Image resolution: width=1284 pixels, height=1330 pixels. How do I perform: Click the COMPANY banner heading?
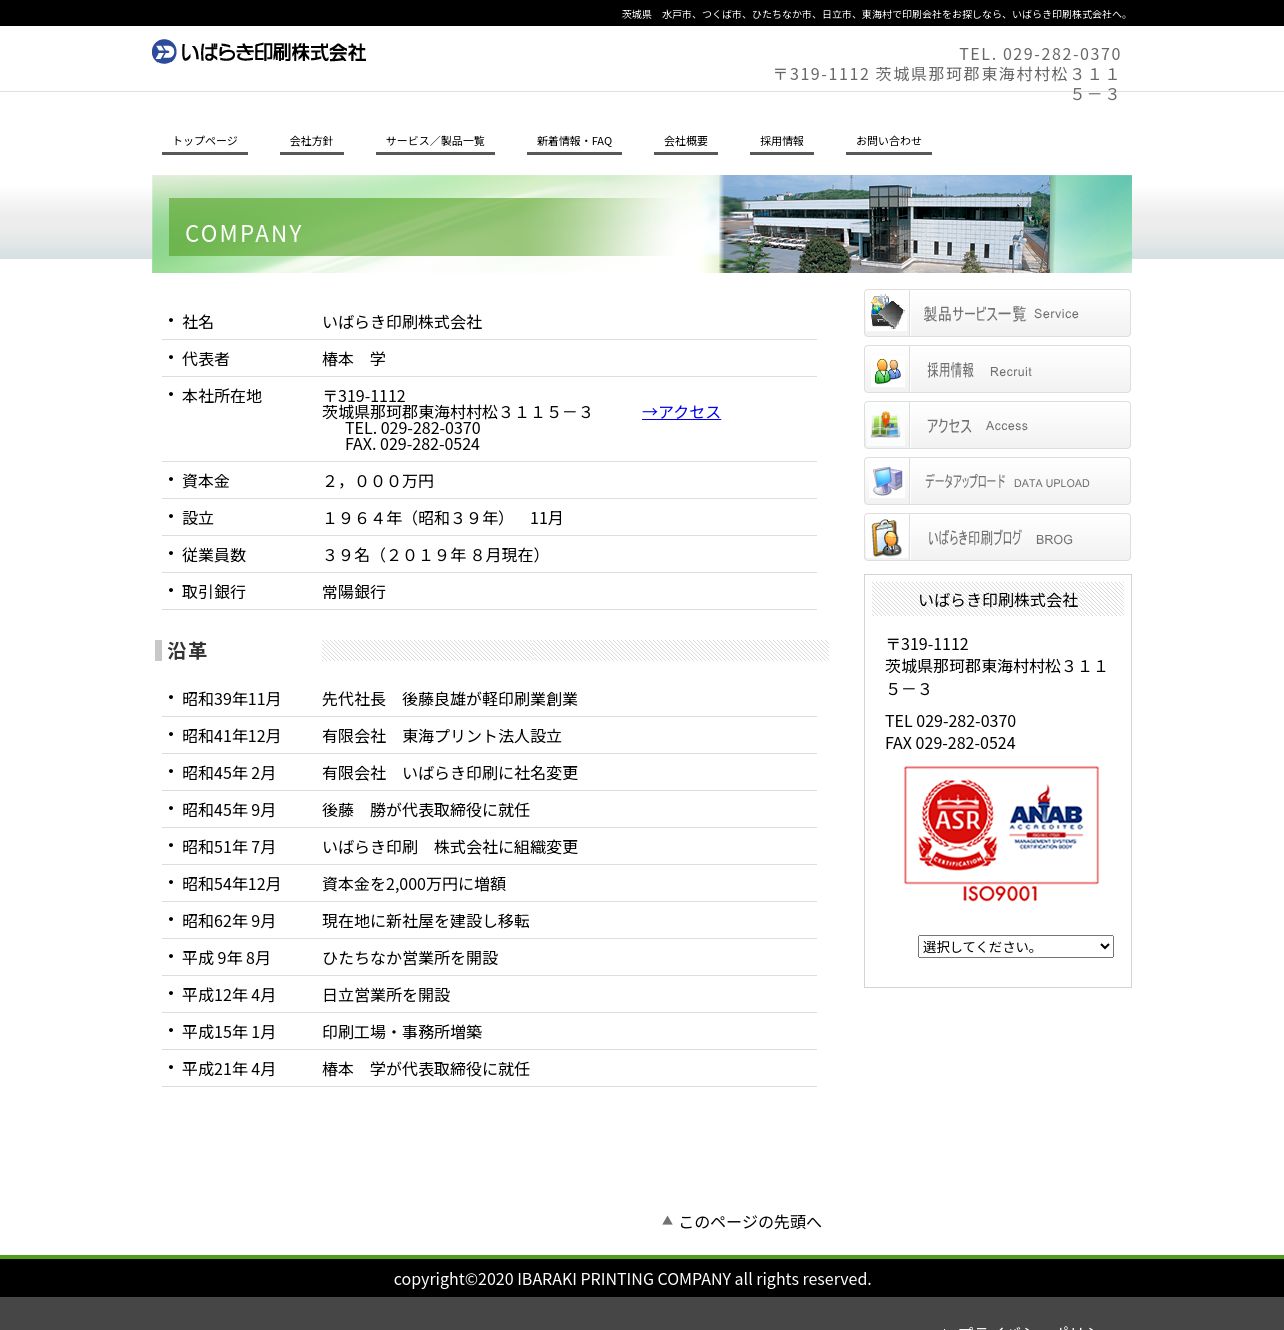[244, 234]
